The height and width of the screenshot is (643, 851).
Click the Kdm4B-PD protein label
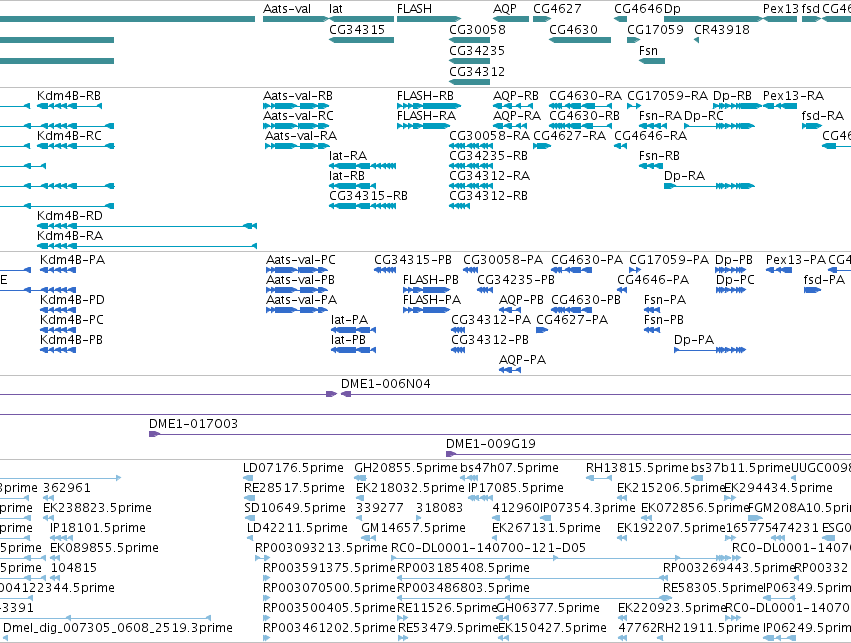click(72, 300)
